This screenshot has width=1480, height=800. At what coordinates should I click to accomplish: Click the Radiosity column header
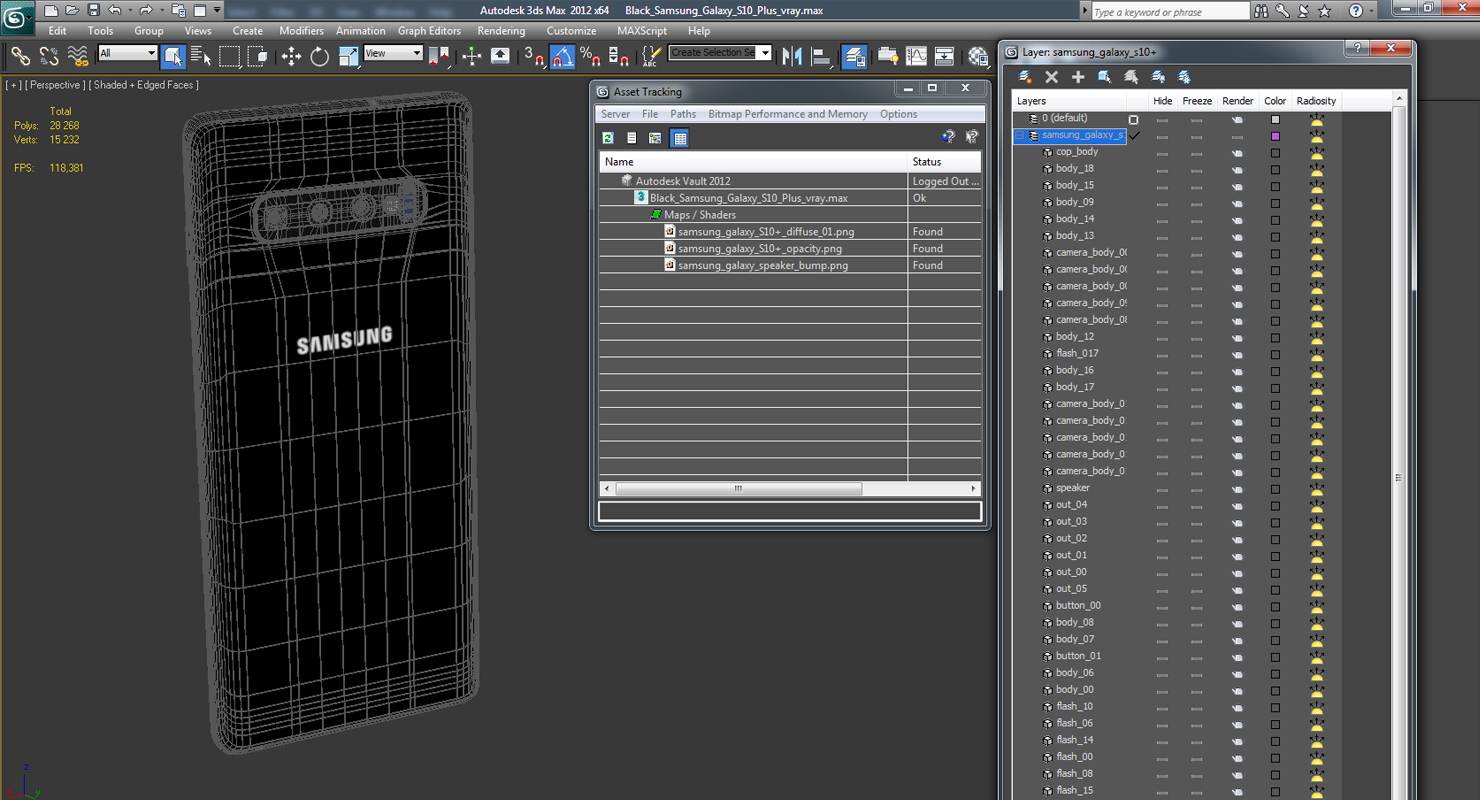[1316, 101]
